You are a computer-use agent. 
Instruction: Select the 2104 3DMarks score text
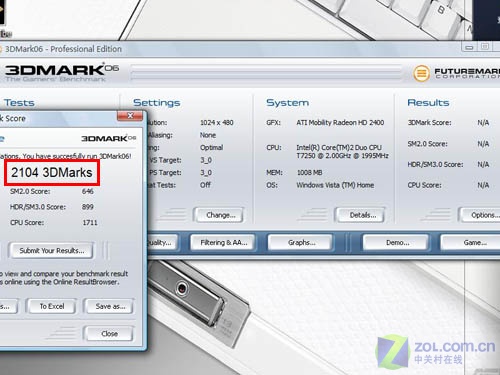pos(52,172)
